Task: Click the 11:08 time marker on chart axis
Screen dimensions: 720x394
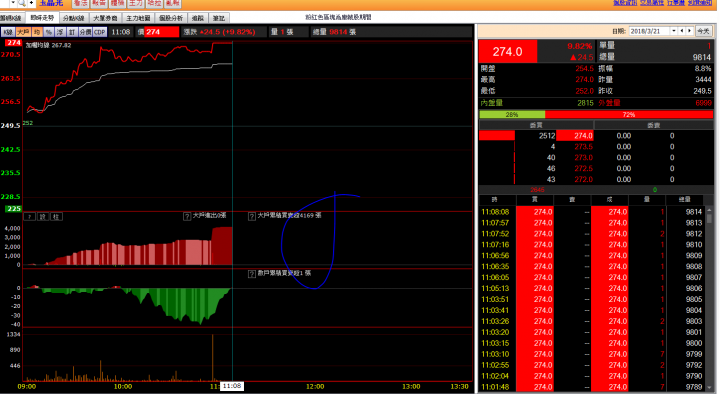Action: pyautogui.click(x=232, y=386)
